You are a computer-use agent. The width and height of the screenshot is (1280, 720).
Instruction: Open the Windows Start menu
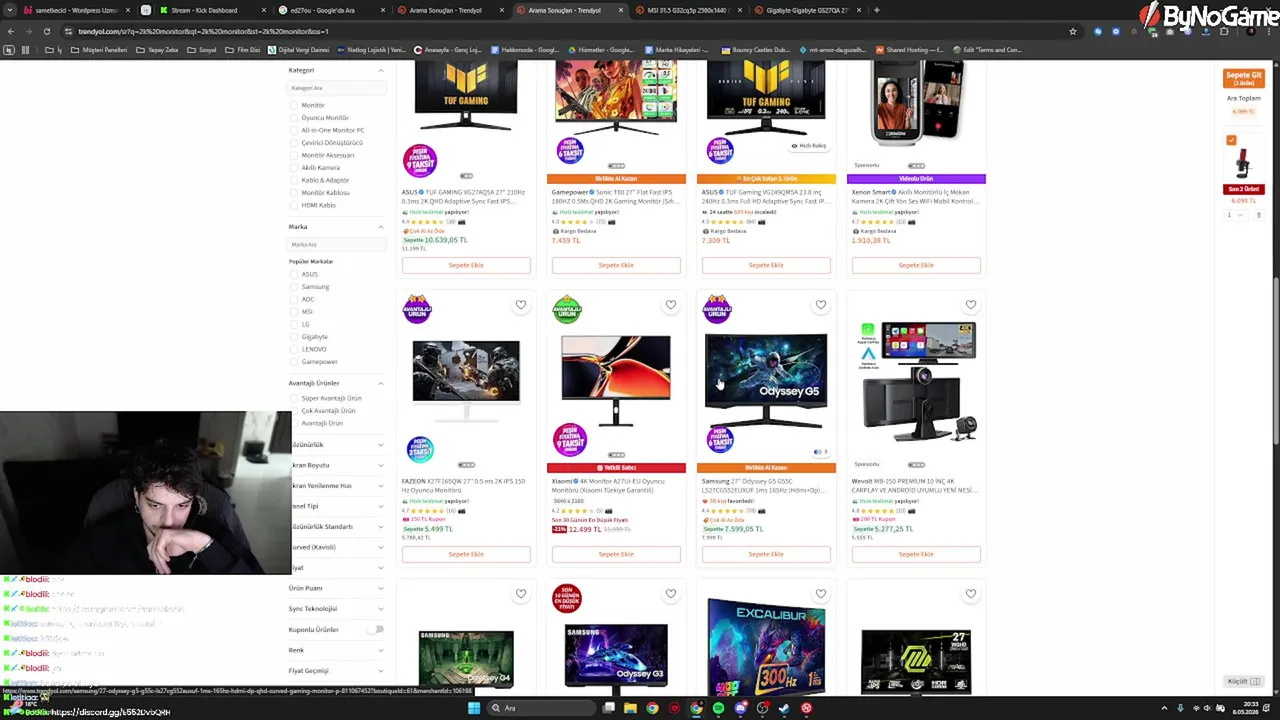click(x=474, y=708)
